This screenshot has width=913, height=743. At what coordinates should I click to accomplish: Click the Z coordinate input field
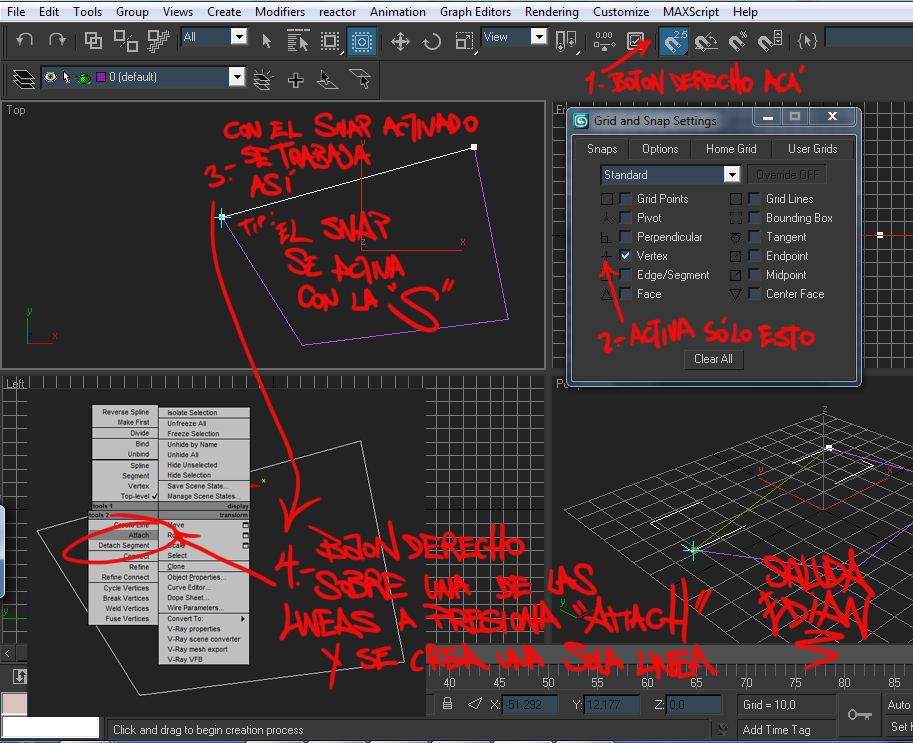click(x=694, y=705)
